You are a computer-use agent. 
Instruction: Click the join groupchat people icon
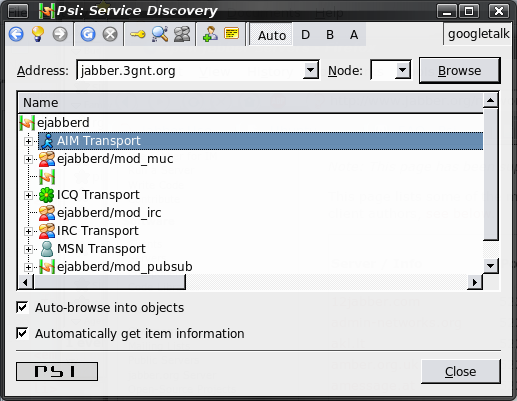coord(182,34)
